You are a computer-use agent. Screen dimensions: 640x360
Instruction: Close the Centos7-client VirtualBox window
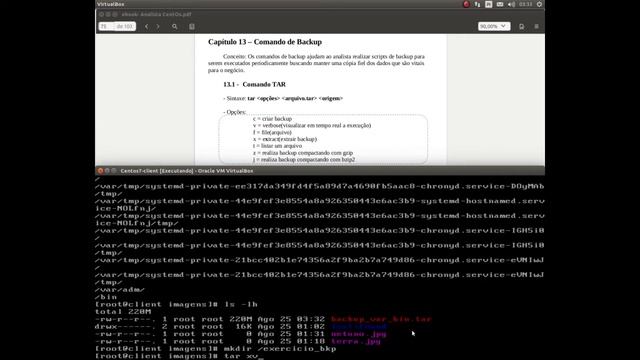[100, 171]
